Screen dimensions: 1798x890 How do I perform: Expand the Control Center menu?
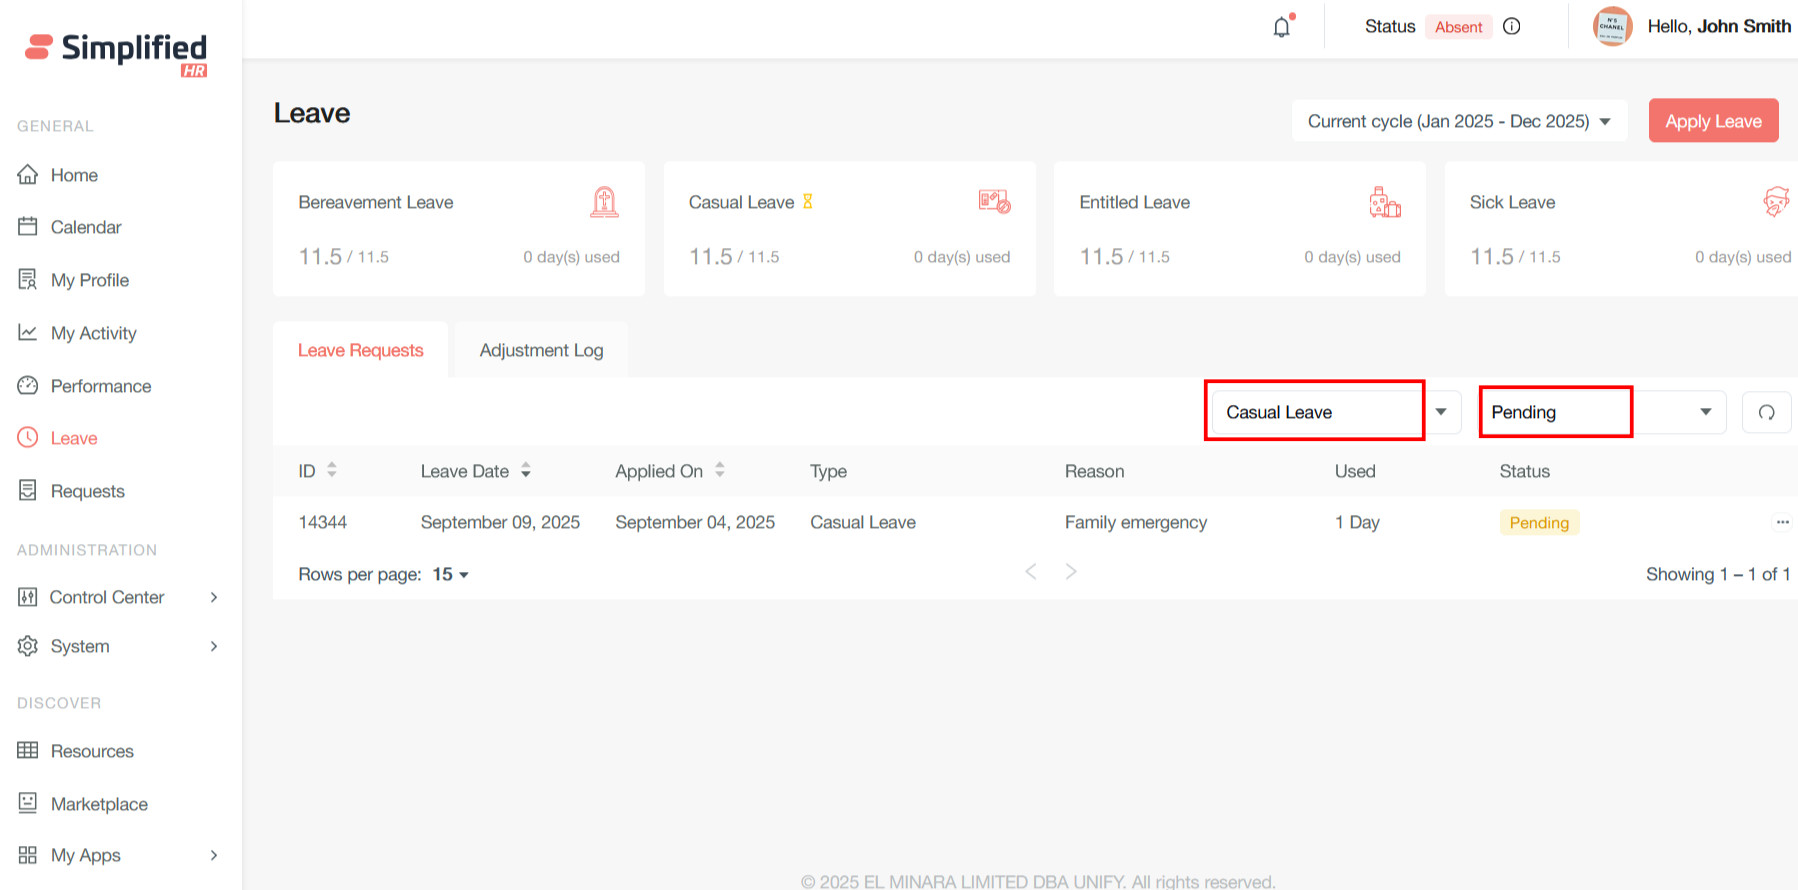118,597
